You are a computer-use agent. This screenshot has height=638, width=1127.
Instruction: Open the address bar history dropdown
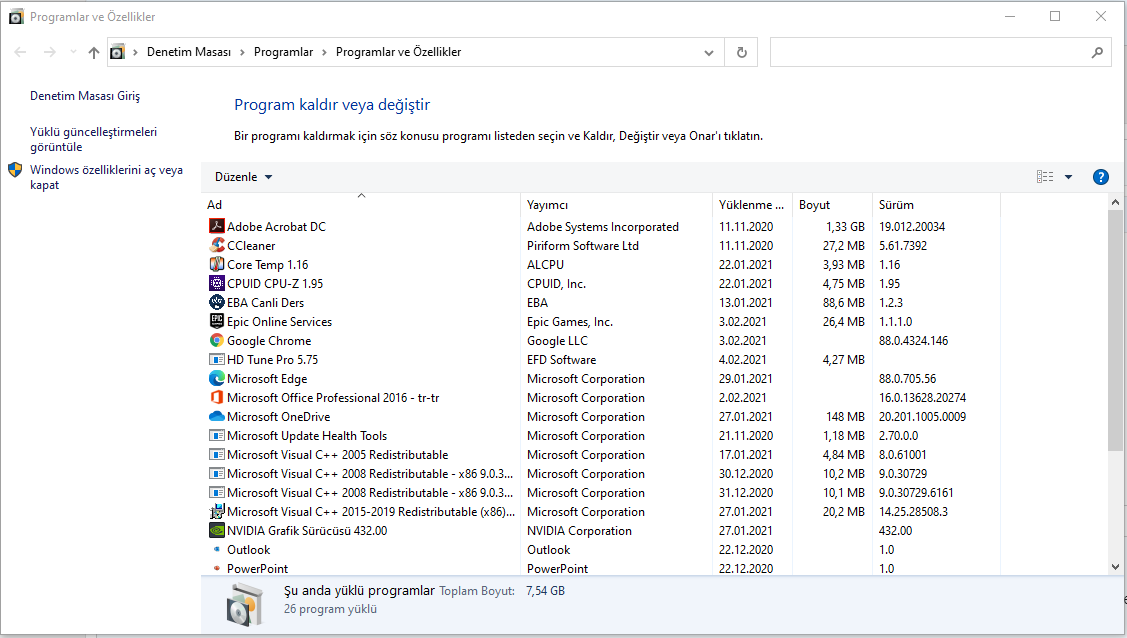709,52
